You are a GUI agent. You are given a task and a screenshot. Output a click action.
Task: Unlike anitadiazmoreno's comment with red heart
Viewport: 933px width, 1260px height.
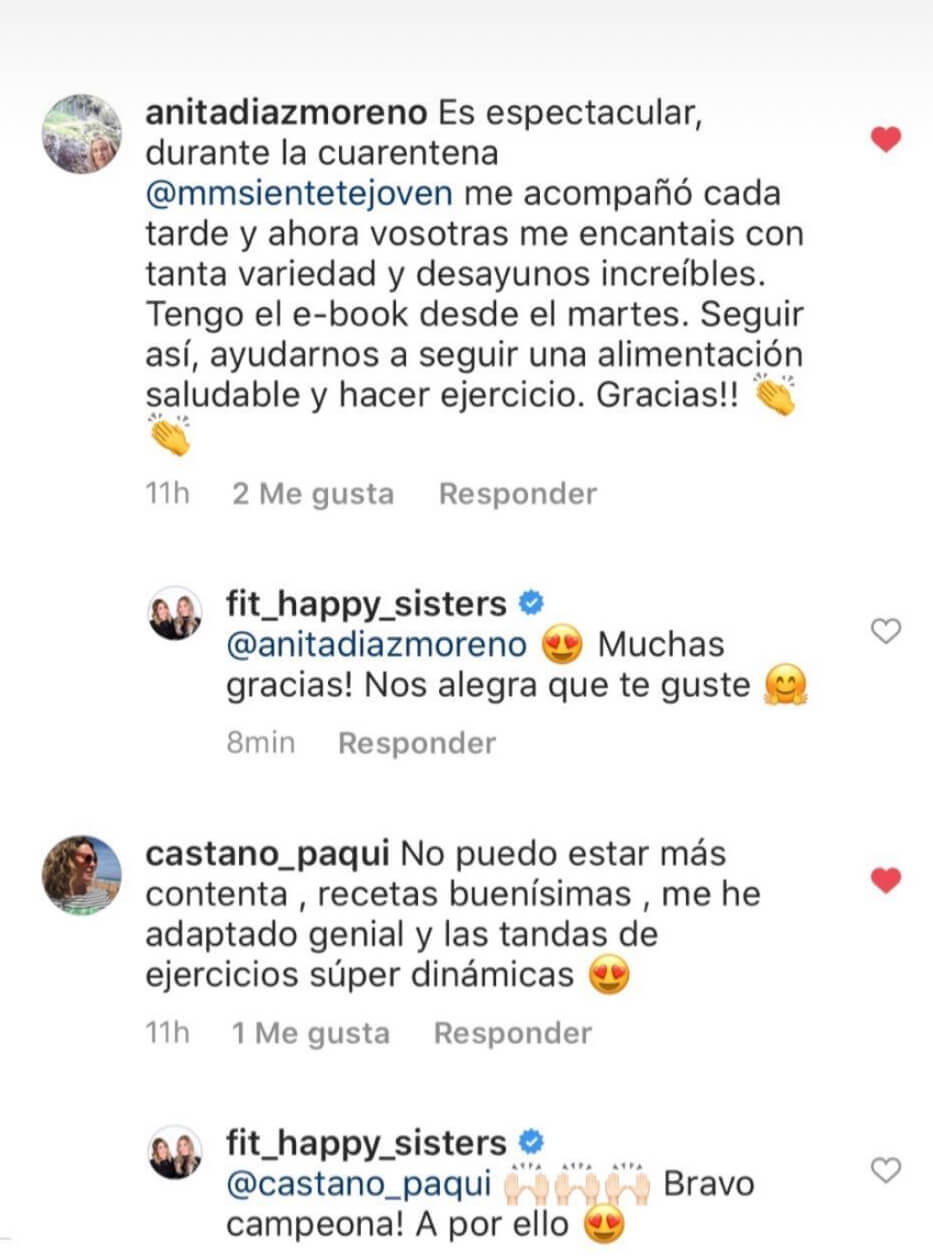click(x=886, y=139)
